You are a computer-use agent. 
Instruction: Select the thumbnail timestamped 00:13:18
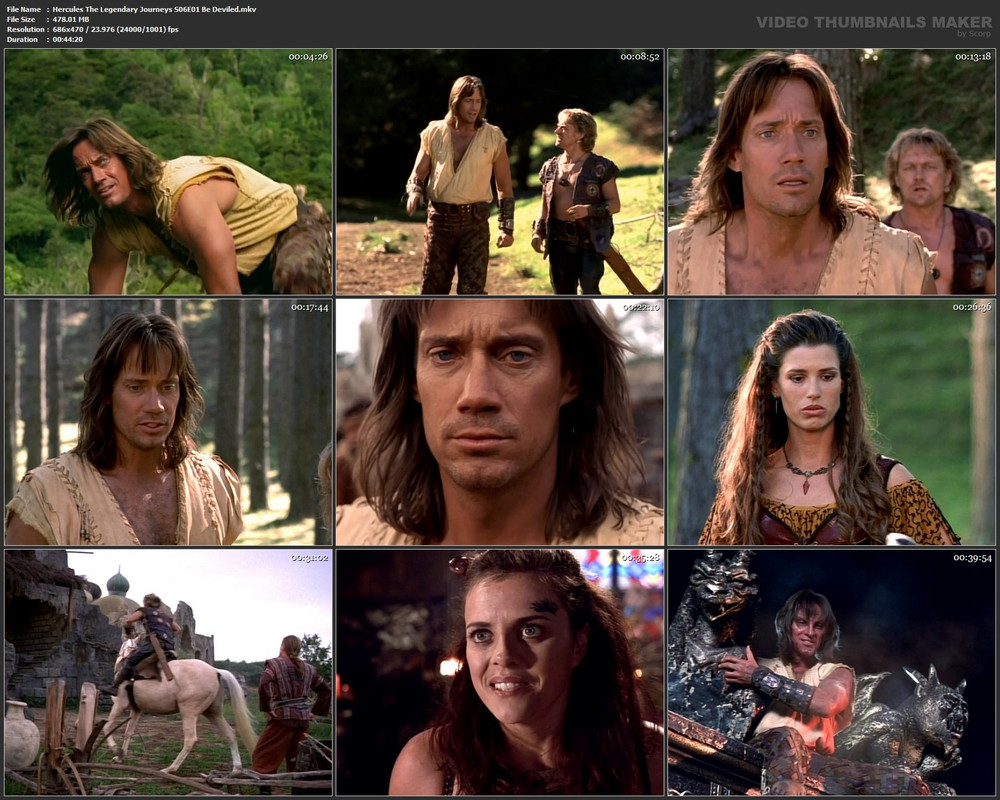click(832, 172)
